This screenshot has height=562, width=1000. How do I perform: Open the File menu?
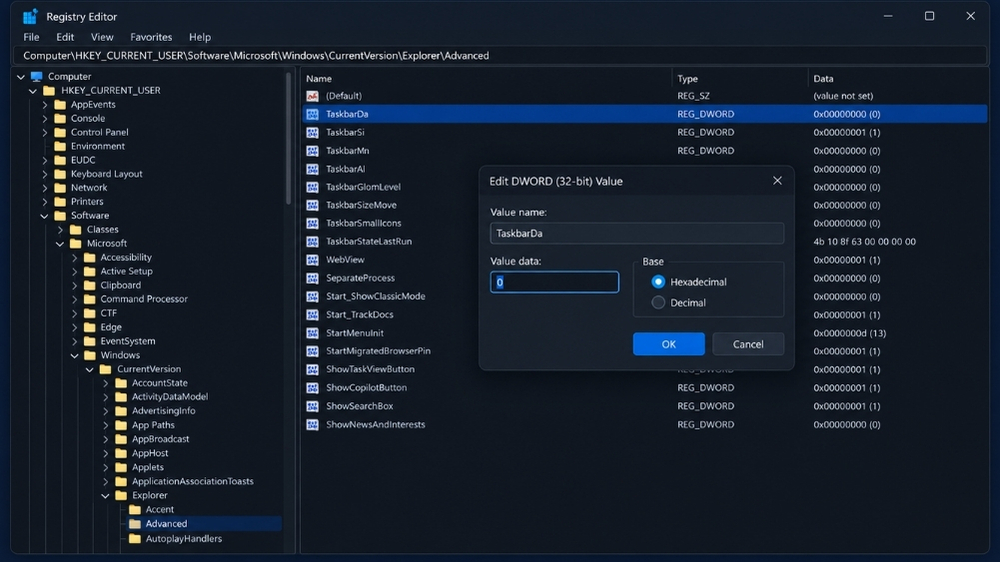coord(31,37)
